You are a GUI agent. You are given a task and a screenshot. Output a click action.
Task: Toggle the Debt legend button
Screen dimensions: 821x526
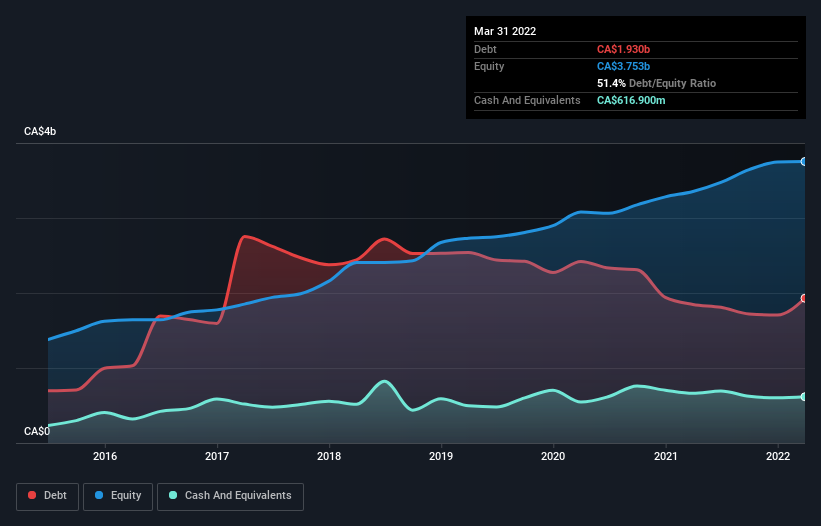pos(48,496)
